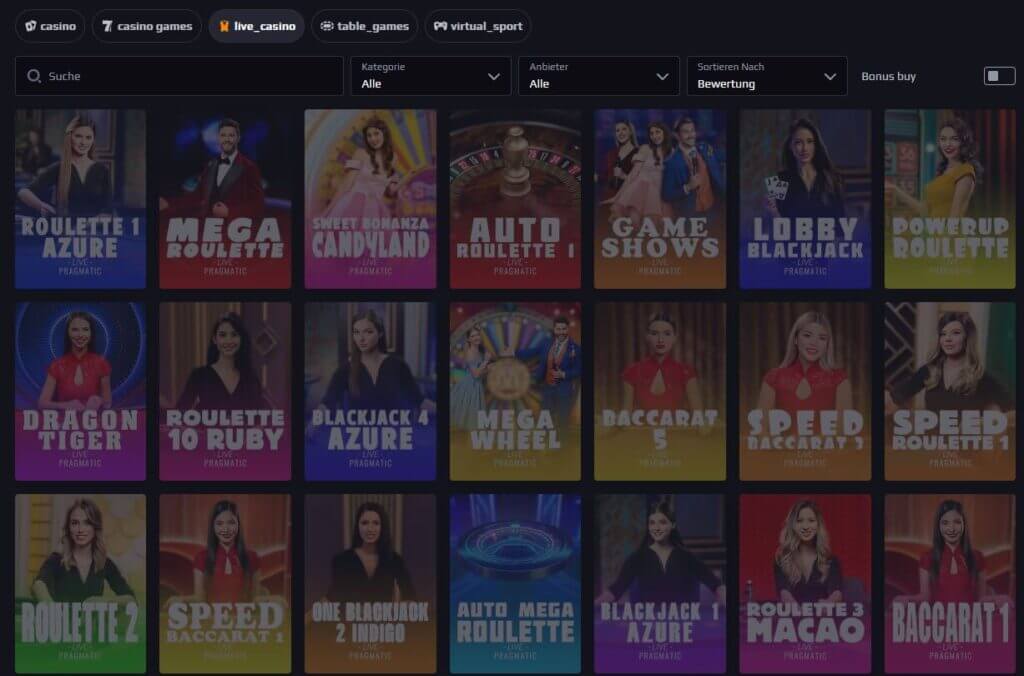Click the dice icon on casino tab

point(30,26)
